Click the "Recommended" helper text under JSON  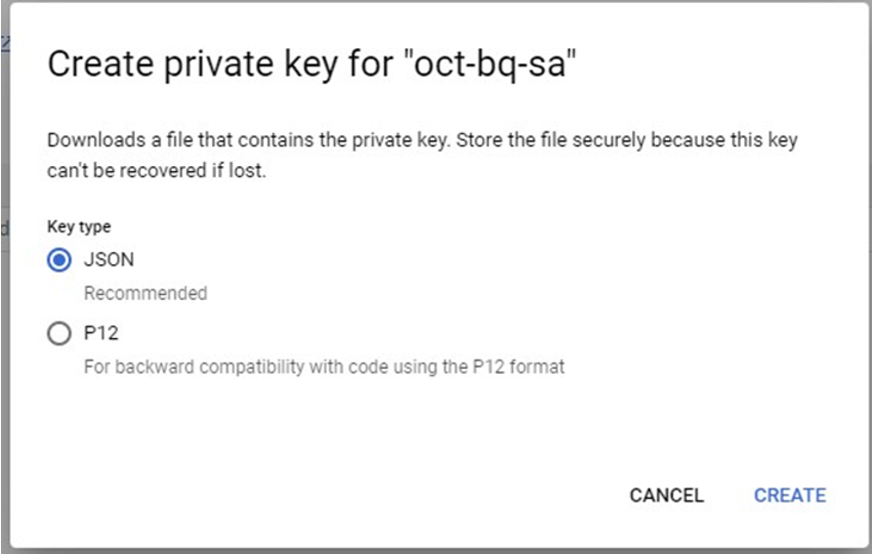(x=146, y=293)
